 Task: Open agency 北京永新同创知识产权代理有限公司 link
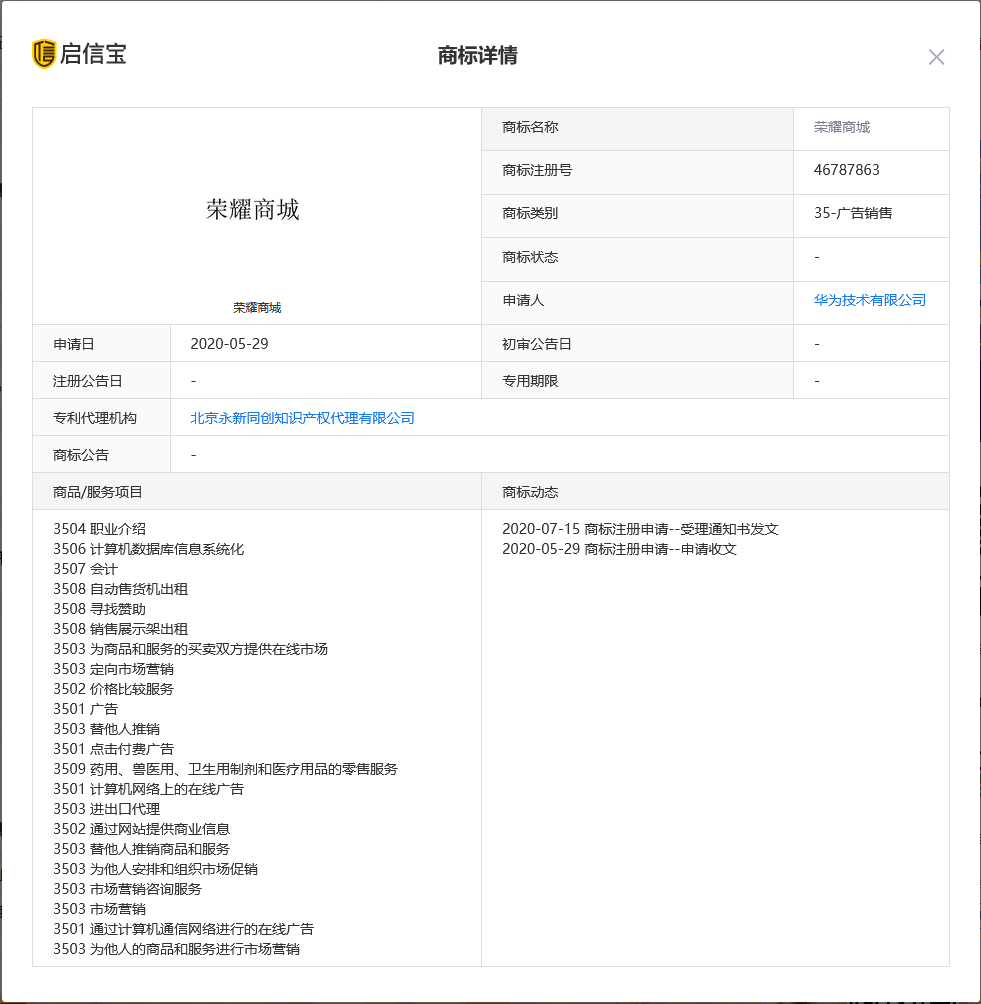pos(302,418)
